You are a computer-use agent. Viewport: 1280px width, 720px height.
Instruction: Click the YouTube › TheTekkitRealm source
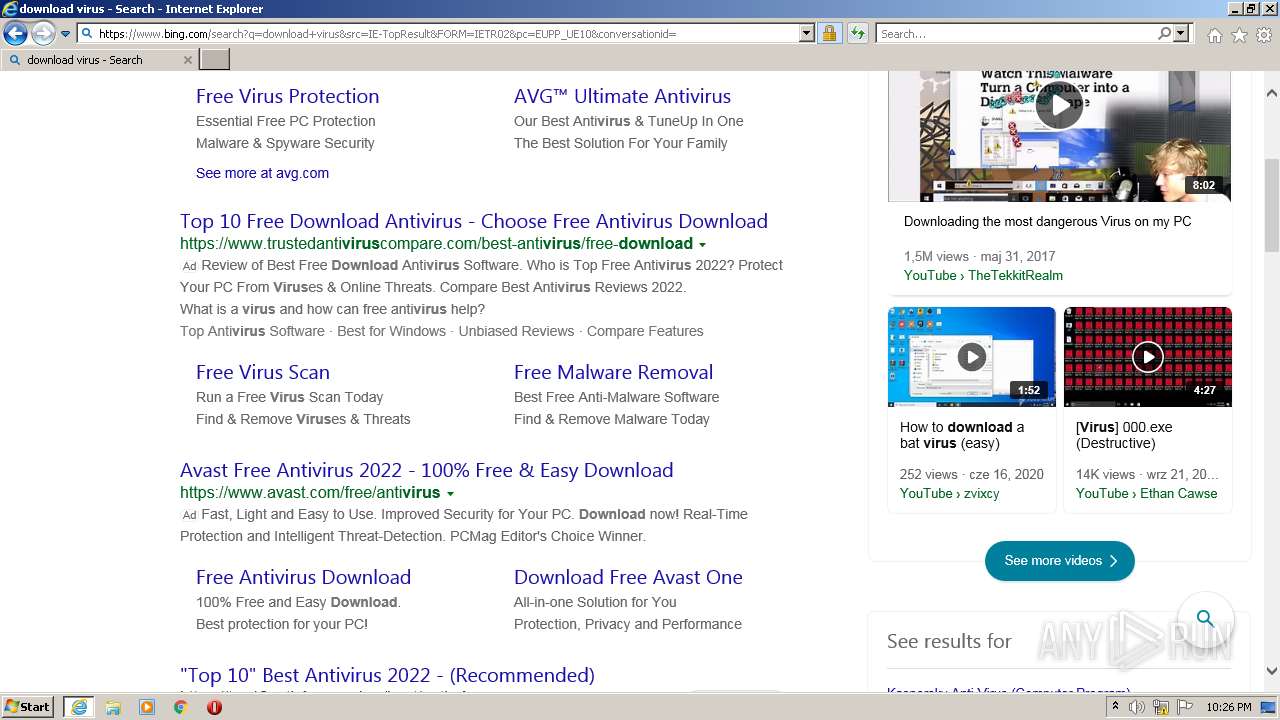[x=983, y=276]
